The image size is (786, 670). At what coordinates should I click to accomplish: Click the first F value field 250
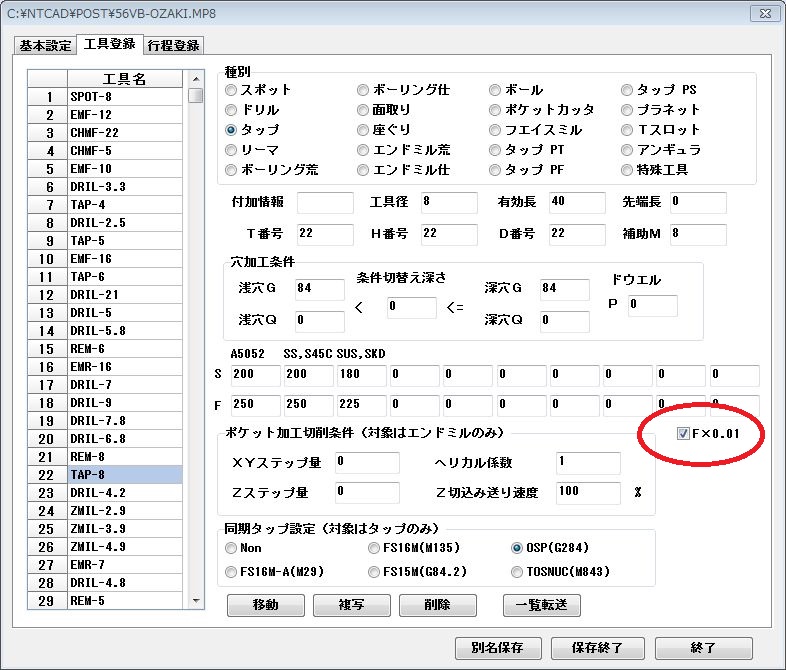point(256,405)
